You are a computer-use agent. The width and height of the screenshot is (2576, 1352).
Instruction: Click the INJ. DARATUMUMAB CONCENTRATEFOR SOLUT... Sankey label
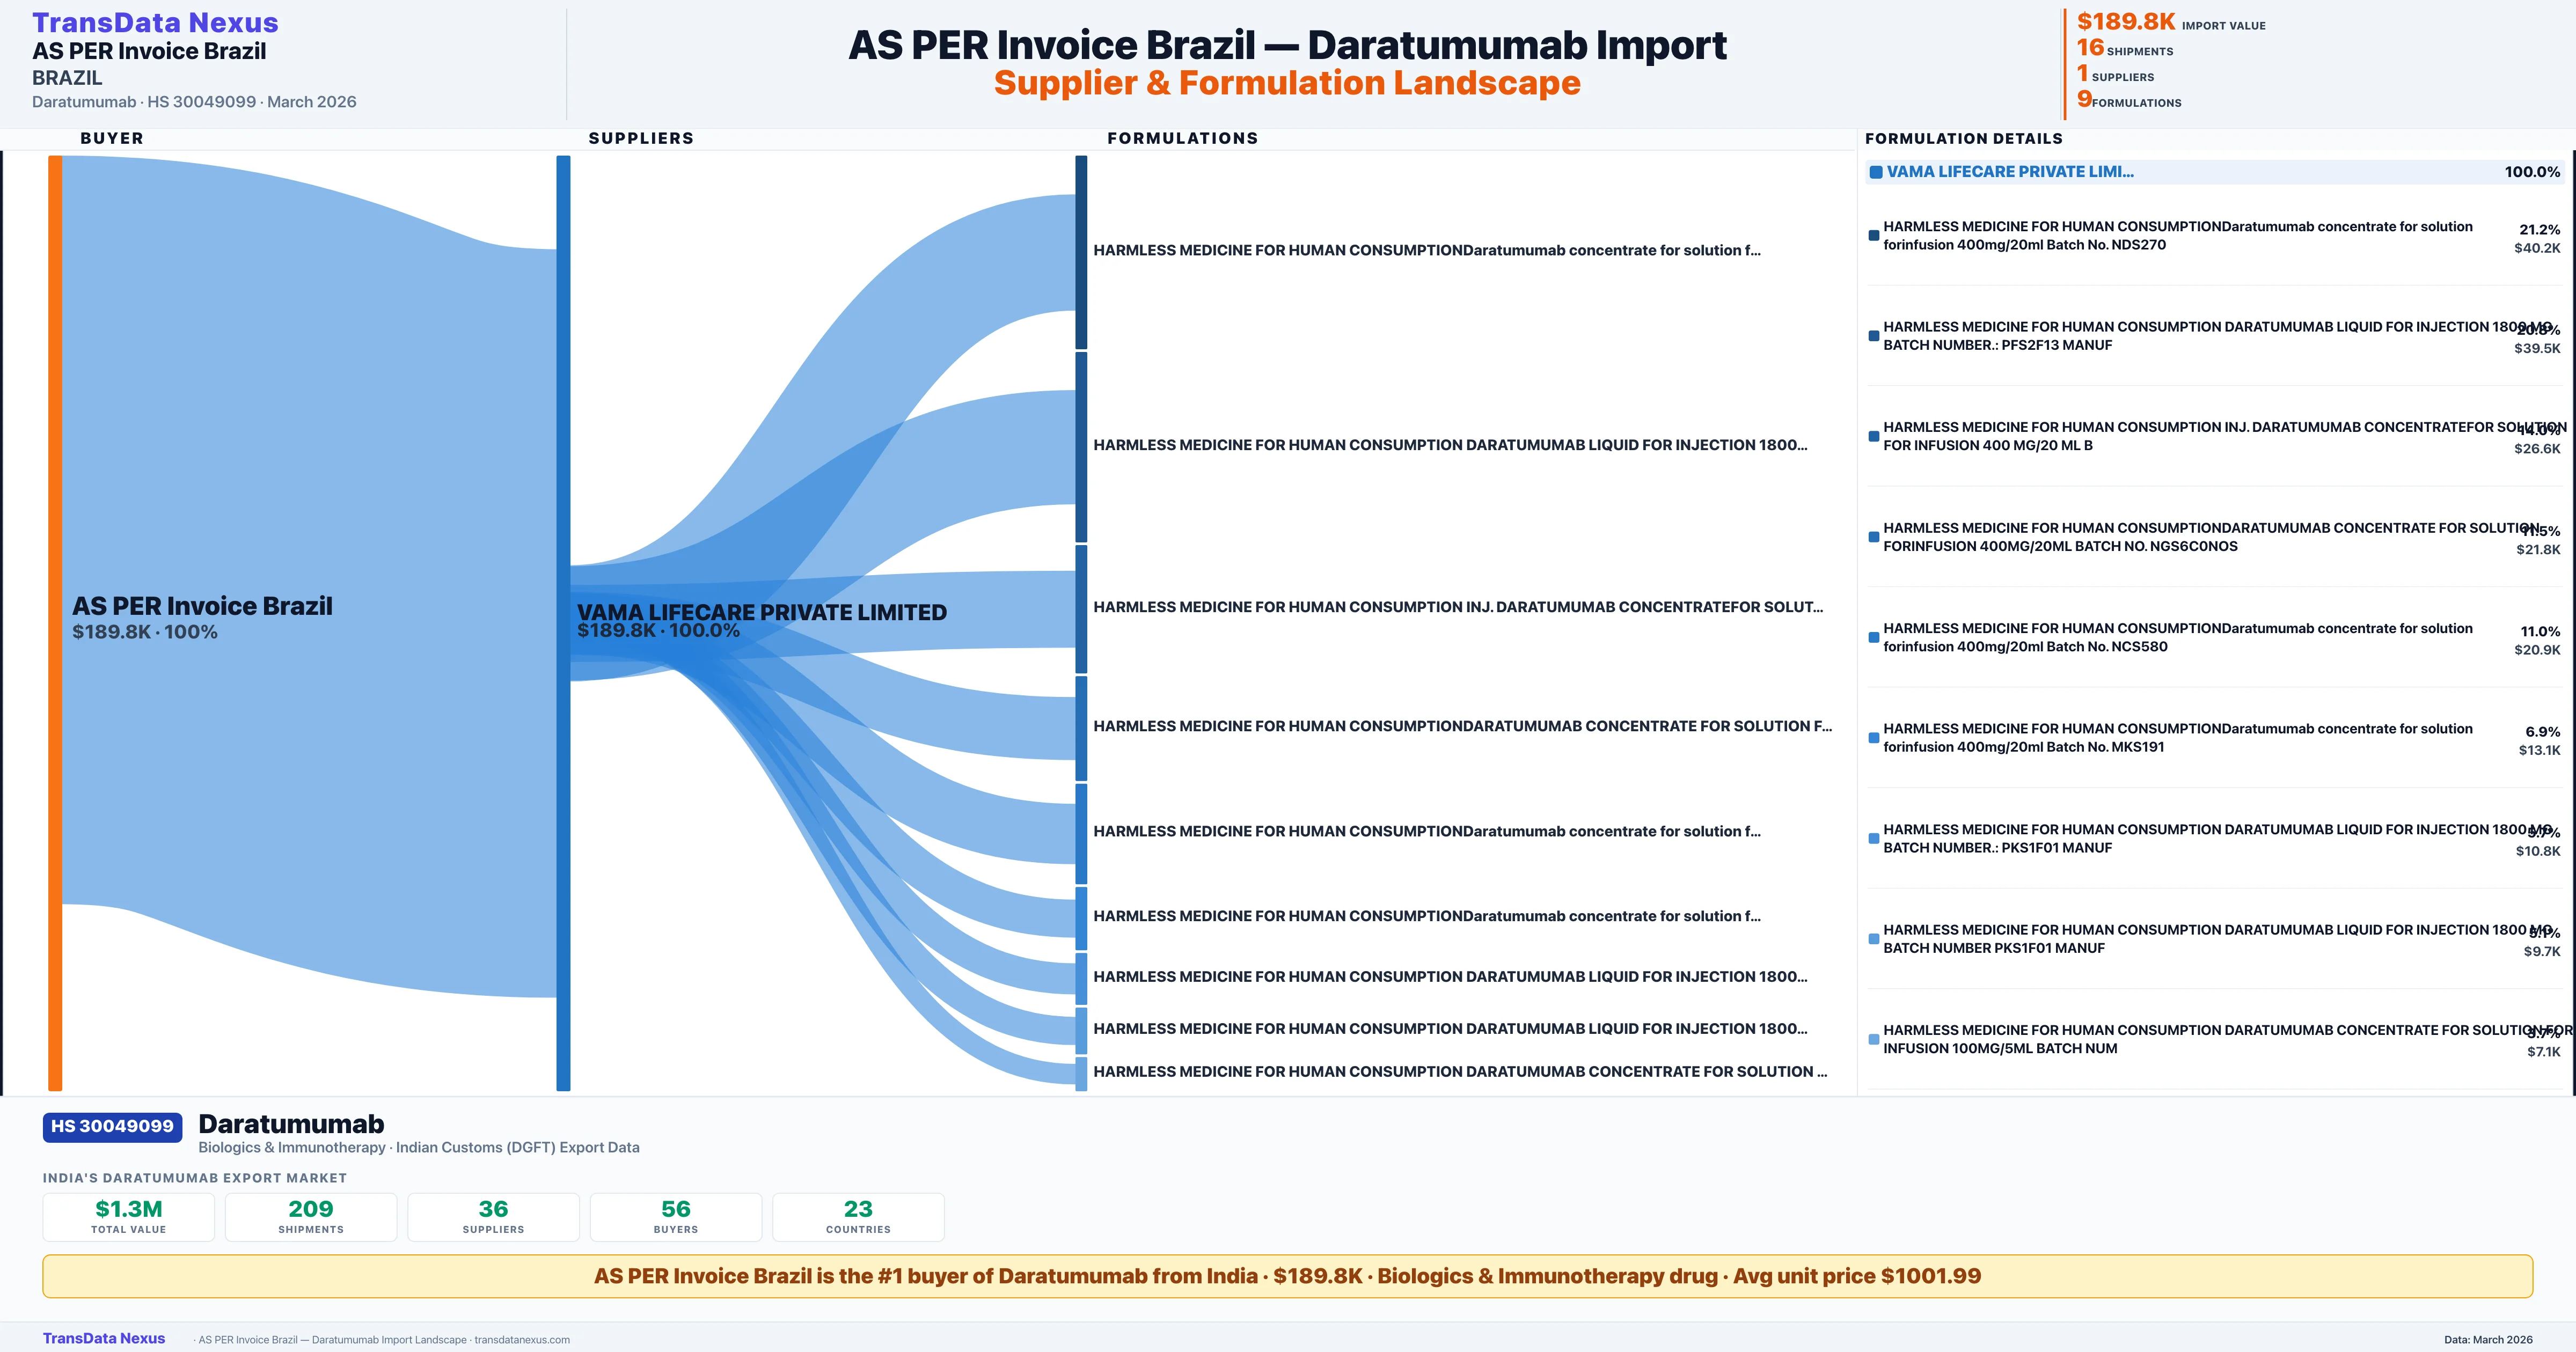pos(1457,607)
